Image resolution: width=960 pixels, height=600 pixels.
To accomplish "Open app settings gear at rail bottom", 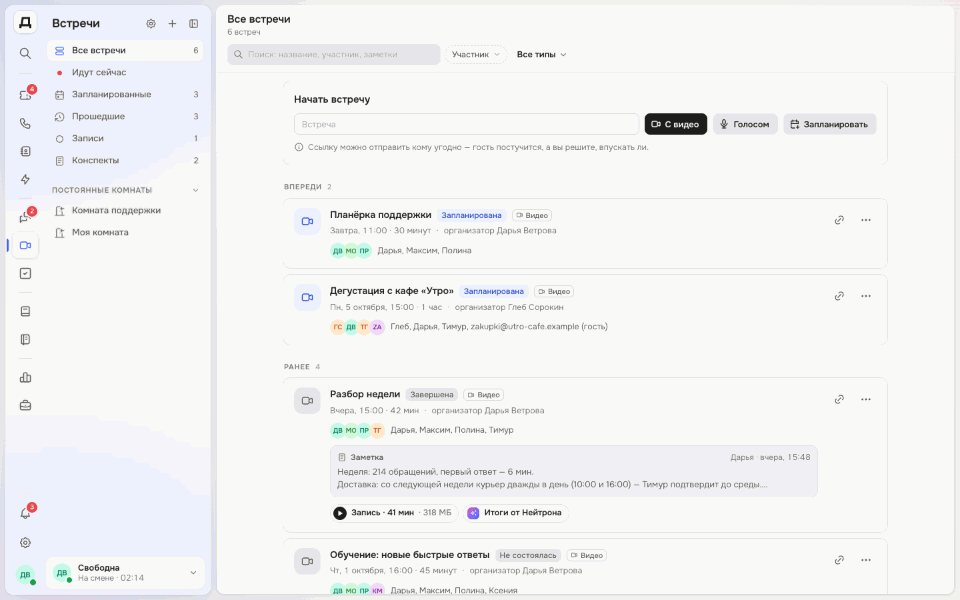I will tap(25, 542).
